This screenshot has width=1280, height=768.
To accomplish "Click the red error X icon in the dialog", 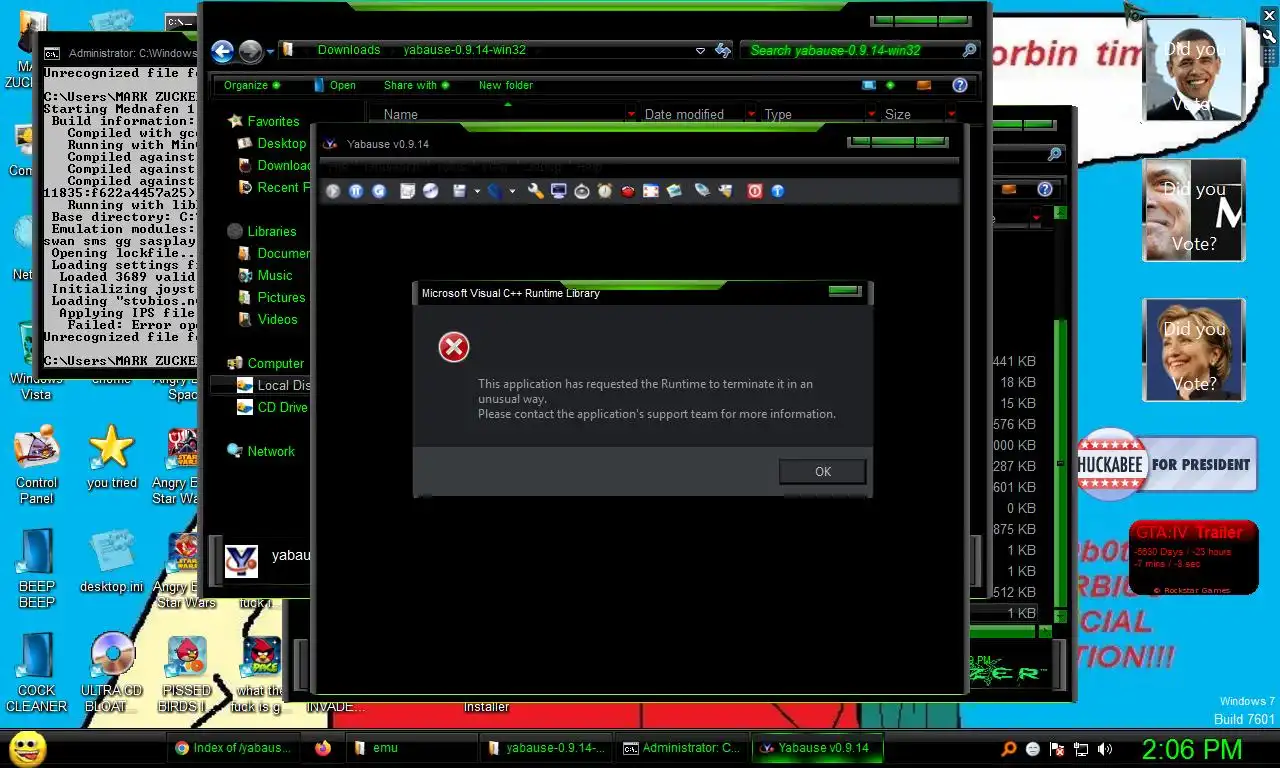I will [454, 347].
